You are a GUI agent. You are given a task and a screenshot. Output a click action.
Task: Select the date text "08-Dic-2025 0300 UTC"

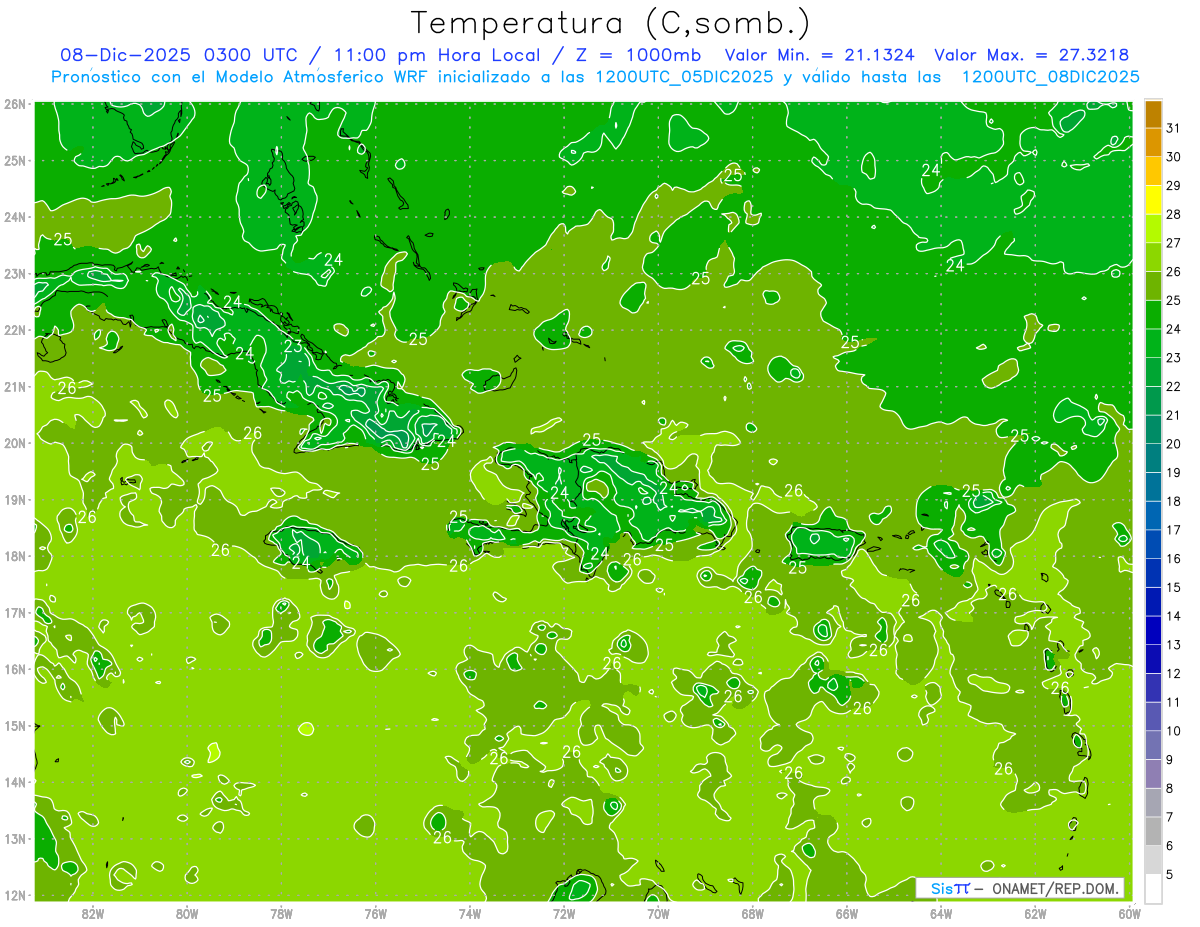[178, 55]
